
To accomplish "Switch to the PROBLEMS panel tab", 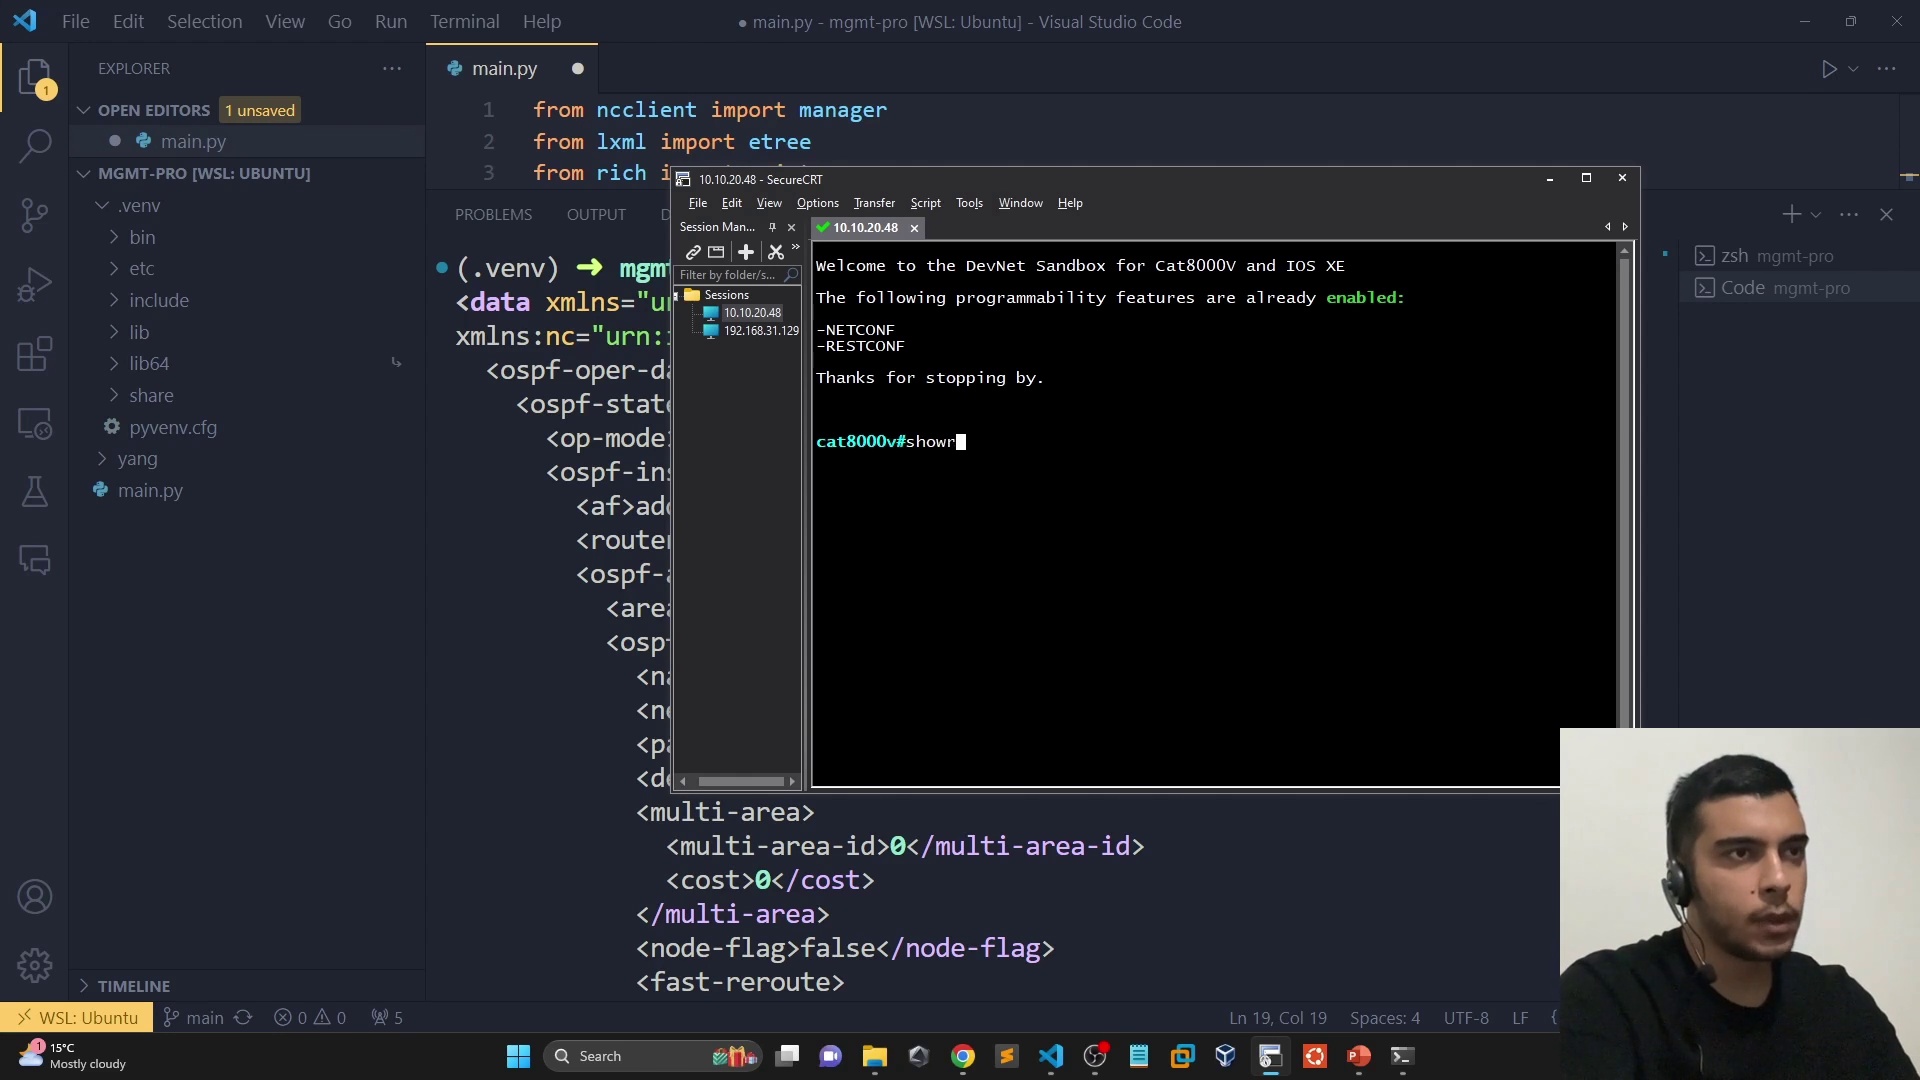I will tap(493, 214).
